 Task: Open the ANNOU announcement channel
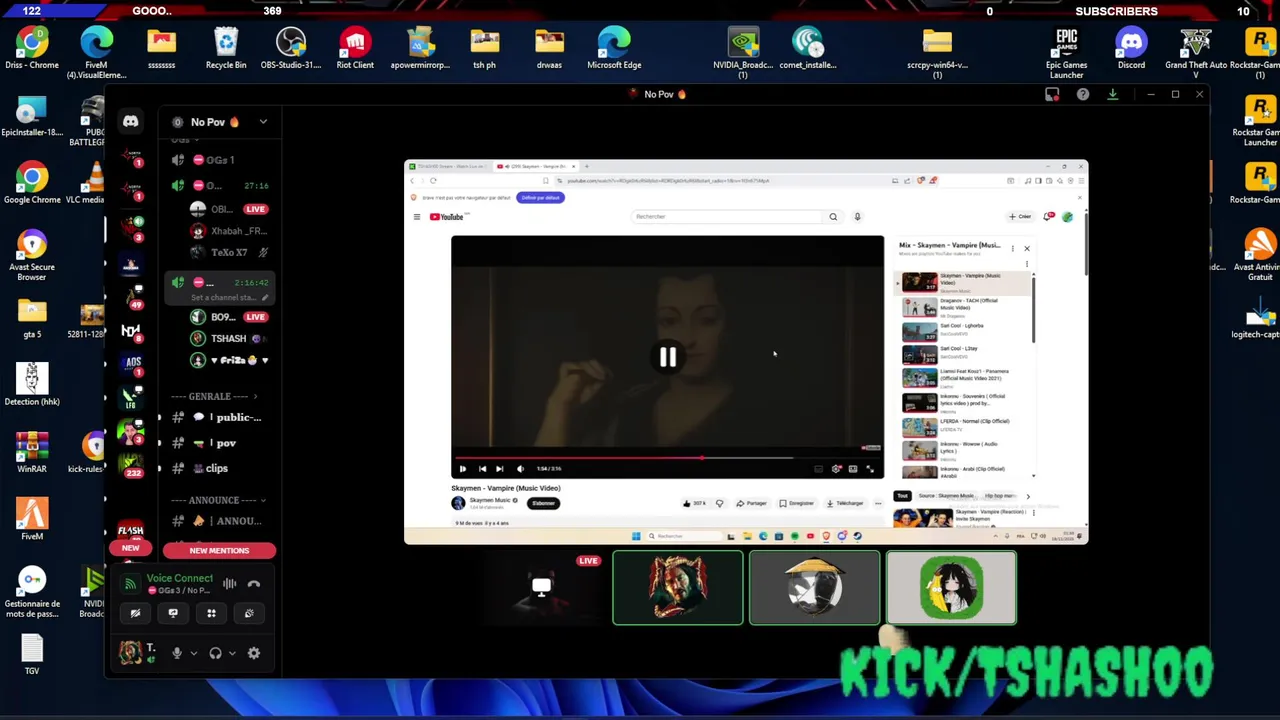point(218,521)
